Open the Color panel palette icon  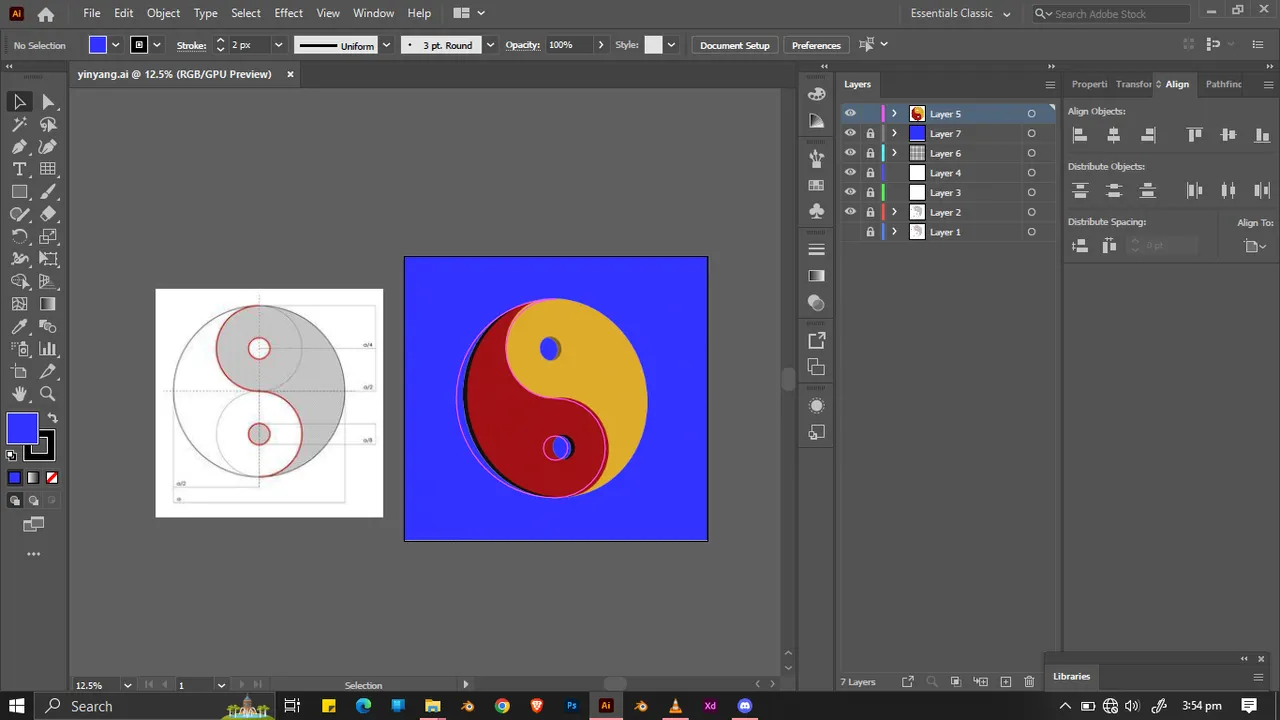[817, 94]
